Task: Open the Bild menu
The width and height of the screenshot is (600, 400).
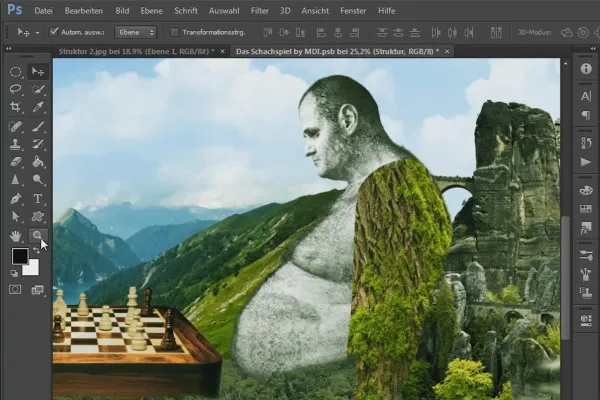Action: pyautogui.click(x=122, y=11)
